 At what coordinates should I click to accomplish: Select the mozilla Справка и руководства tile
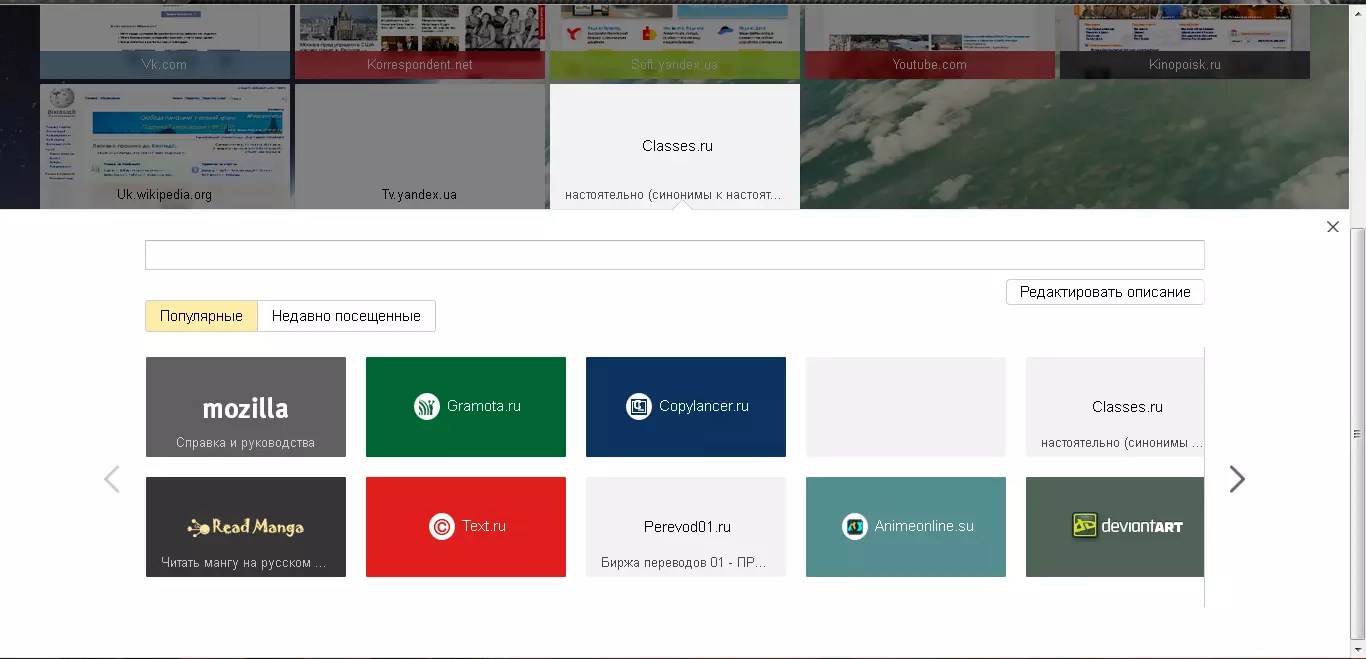pyautogui.click(x=246, y=407)
